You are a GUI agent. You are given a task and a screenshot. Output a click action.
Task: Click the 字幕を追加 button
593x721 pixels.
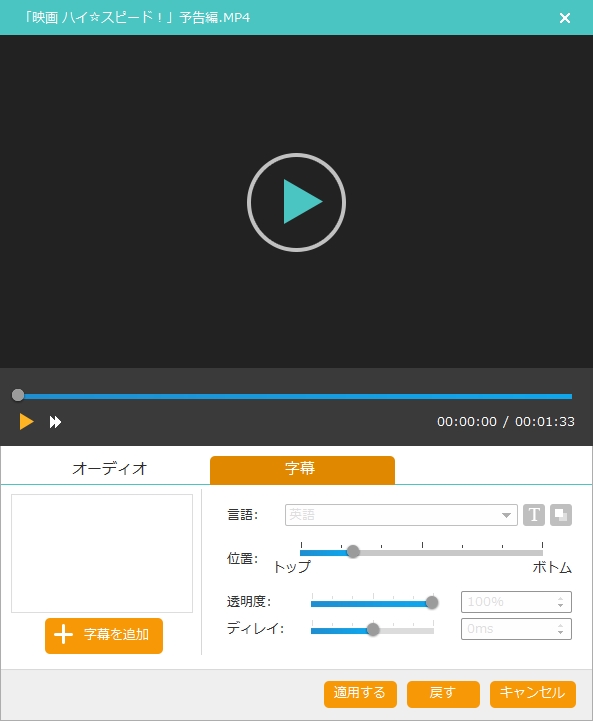tap(104, 635)
